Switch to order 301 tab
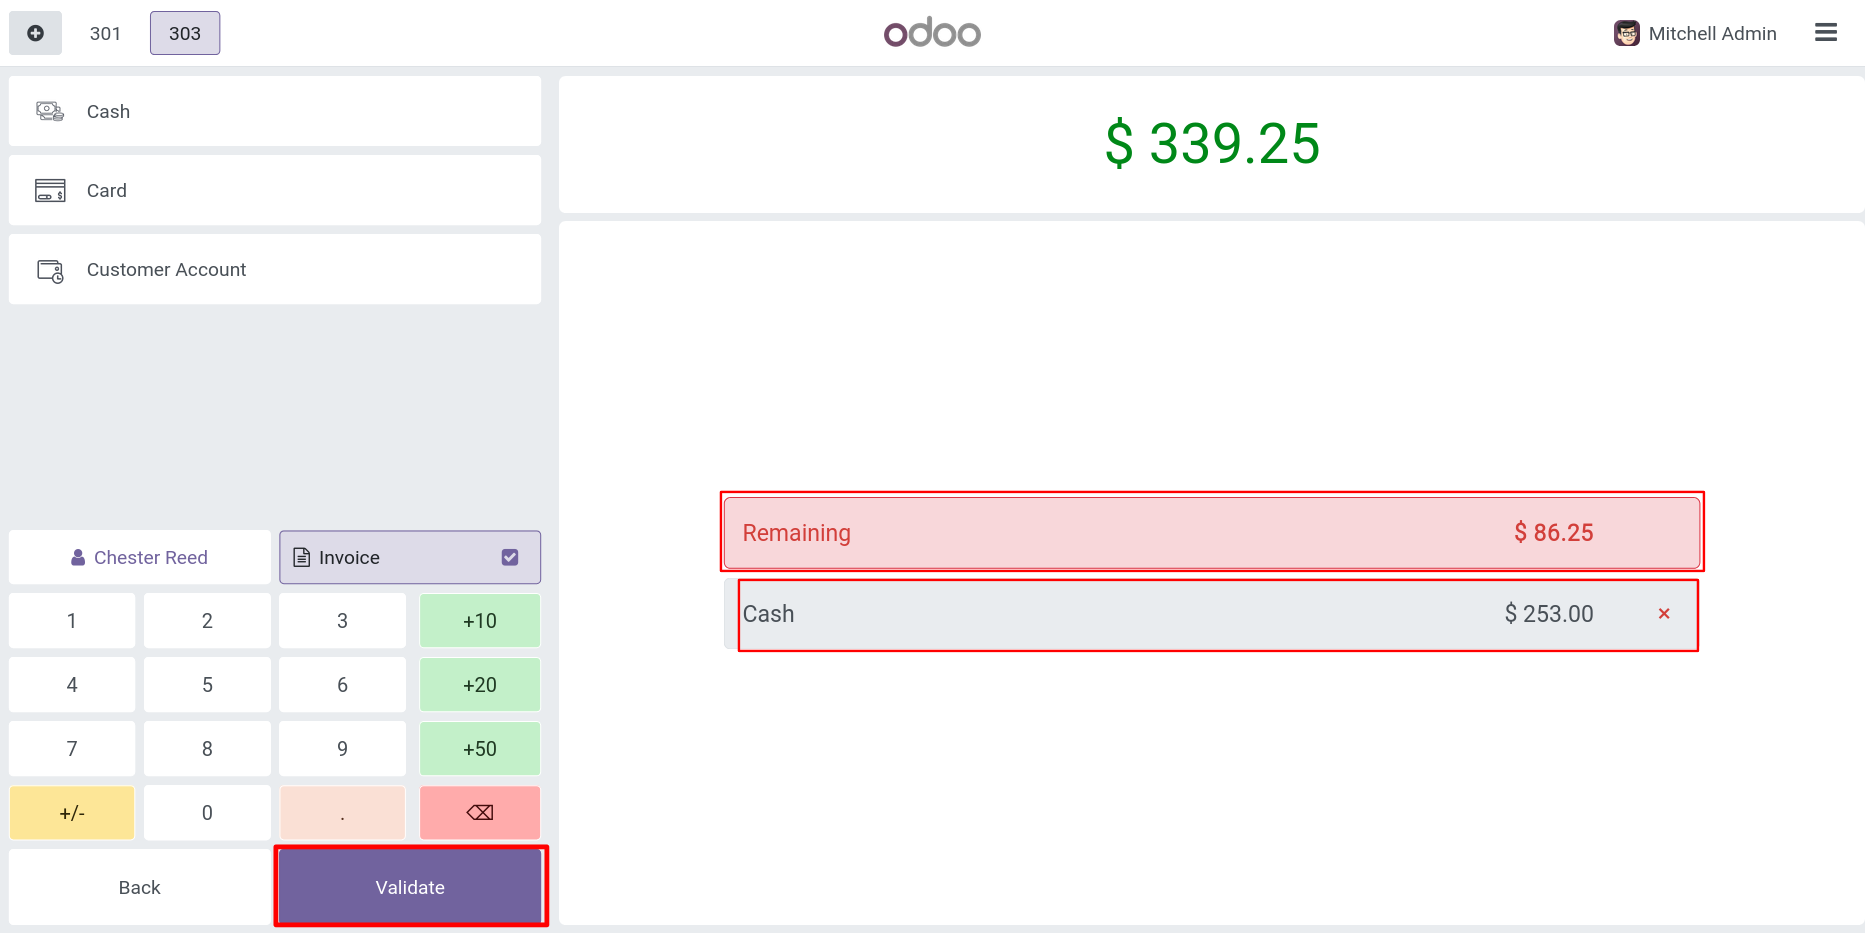 pyautogui.click(x=105, y=33)
